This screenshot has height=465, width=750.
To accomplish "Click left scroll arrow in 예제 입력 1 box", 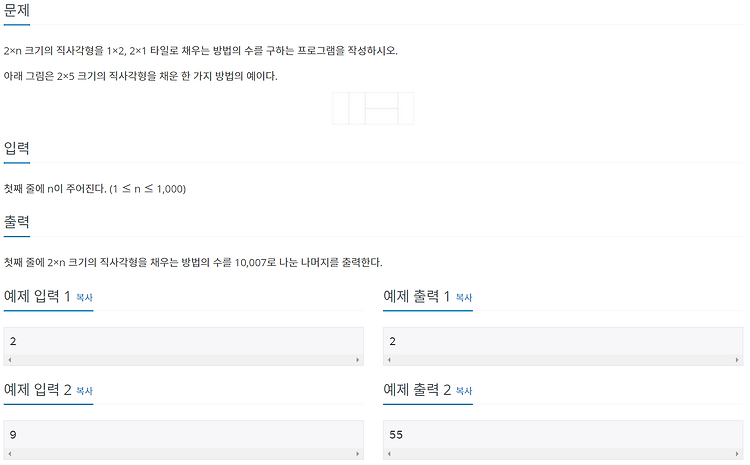I will (x=10, y=360).
